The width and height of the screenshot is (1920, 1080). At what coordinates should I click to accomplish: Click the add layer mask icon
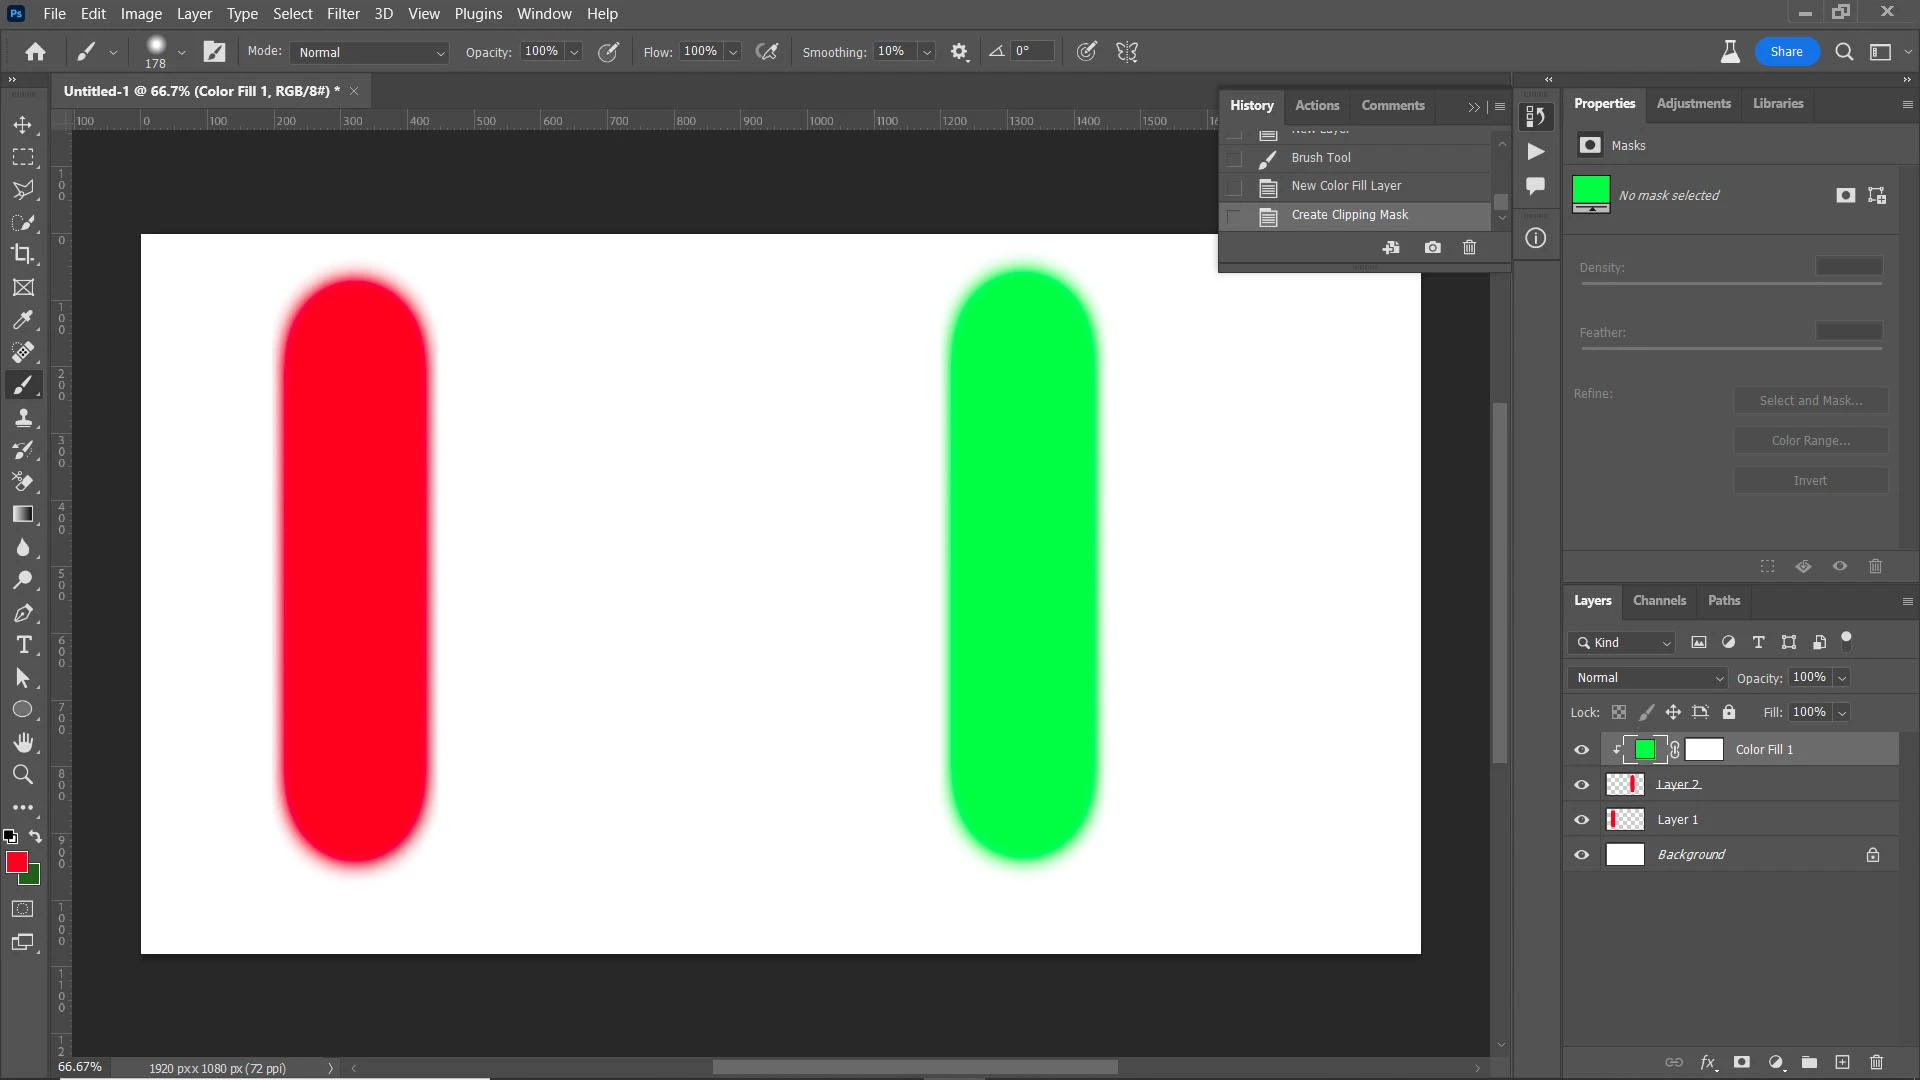pyautogui.click(x=1741, y=1062)
